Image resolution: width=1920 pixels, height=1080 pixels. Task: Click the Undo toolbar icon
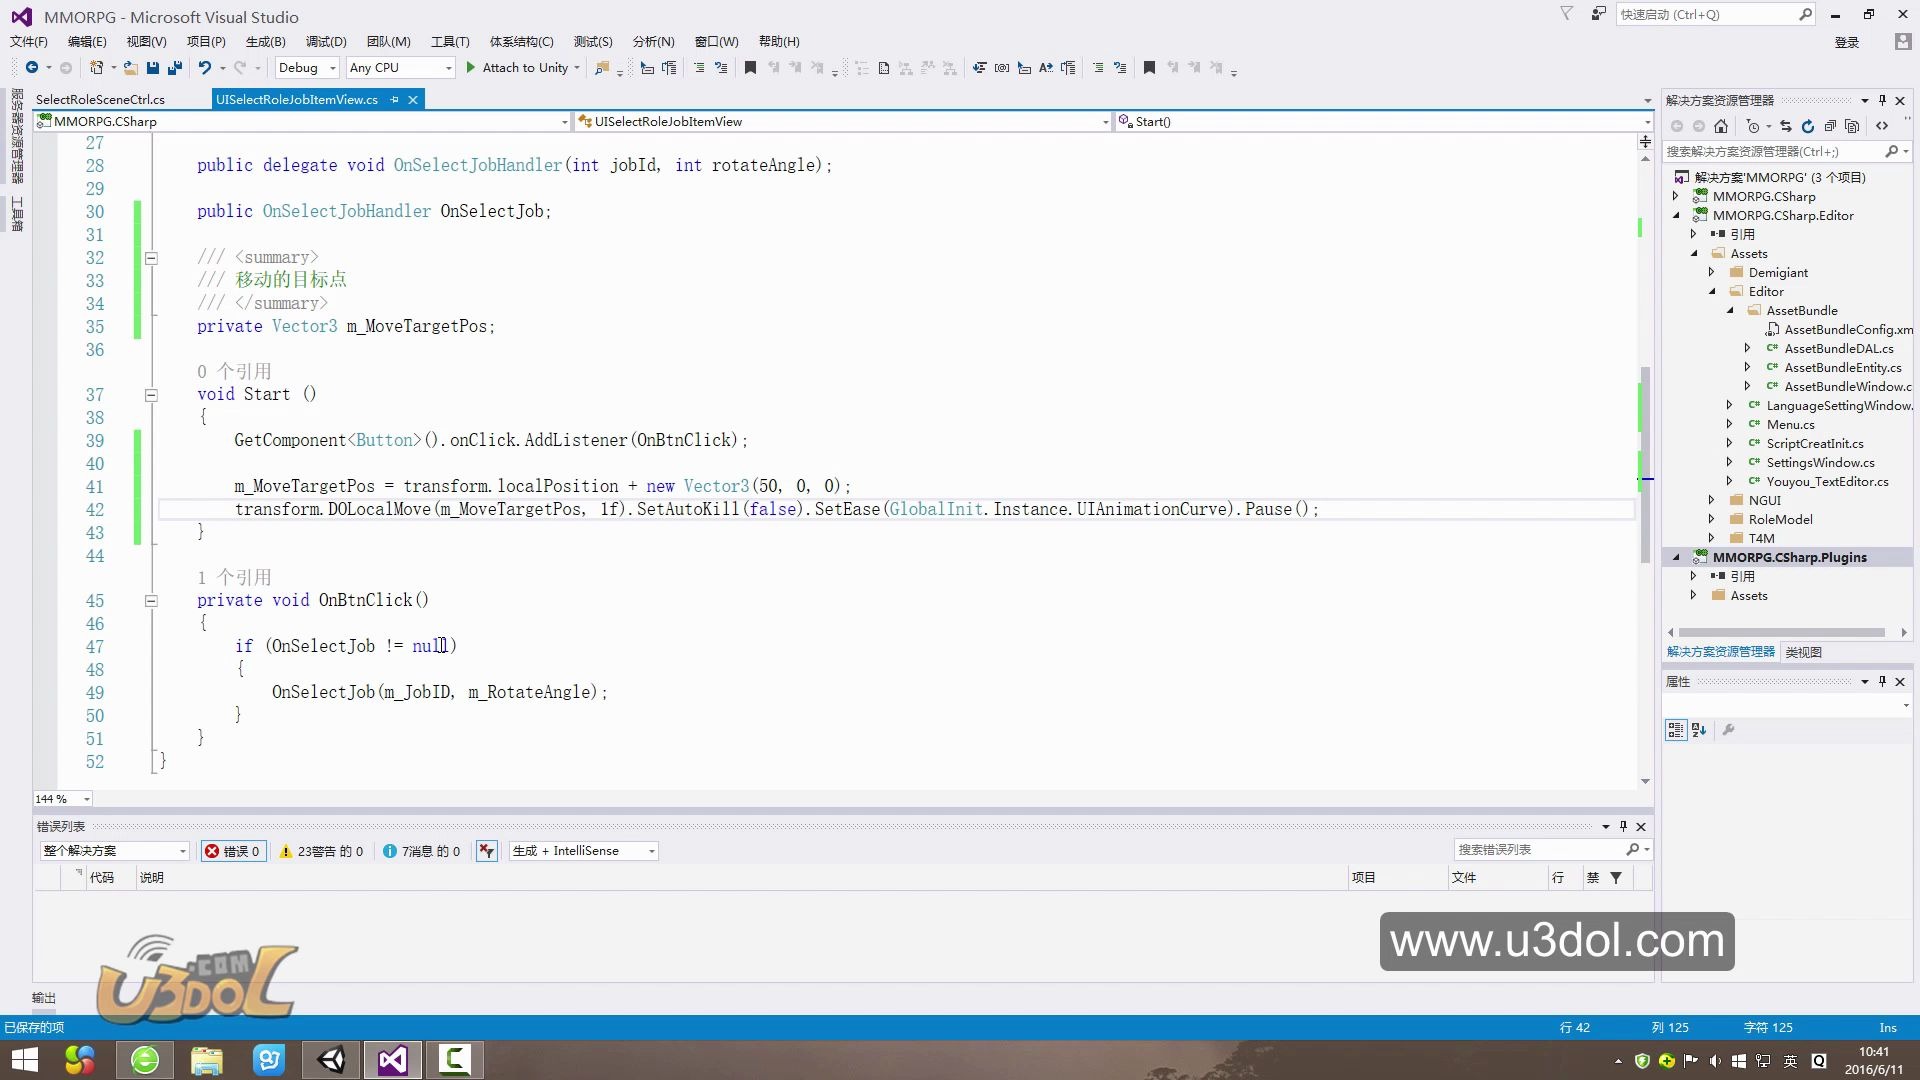204,68
